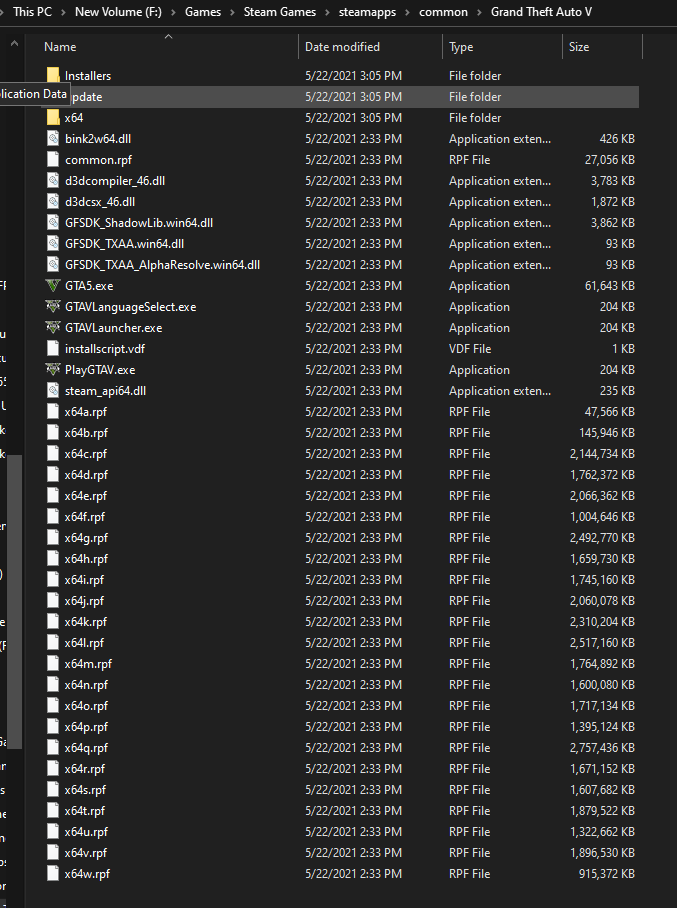The width and height of the screenshot is (677, 908).
Task: Click the x64k.rpf file icon
Action: click(x=53, y=621)
